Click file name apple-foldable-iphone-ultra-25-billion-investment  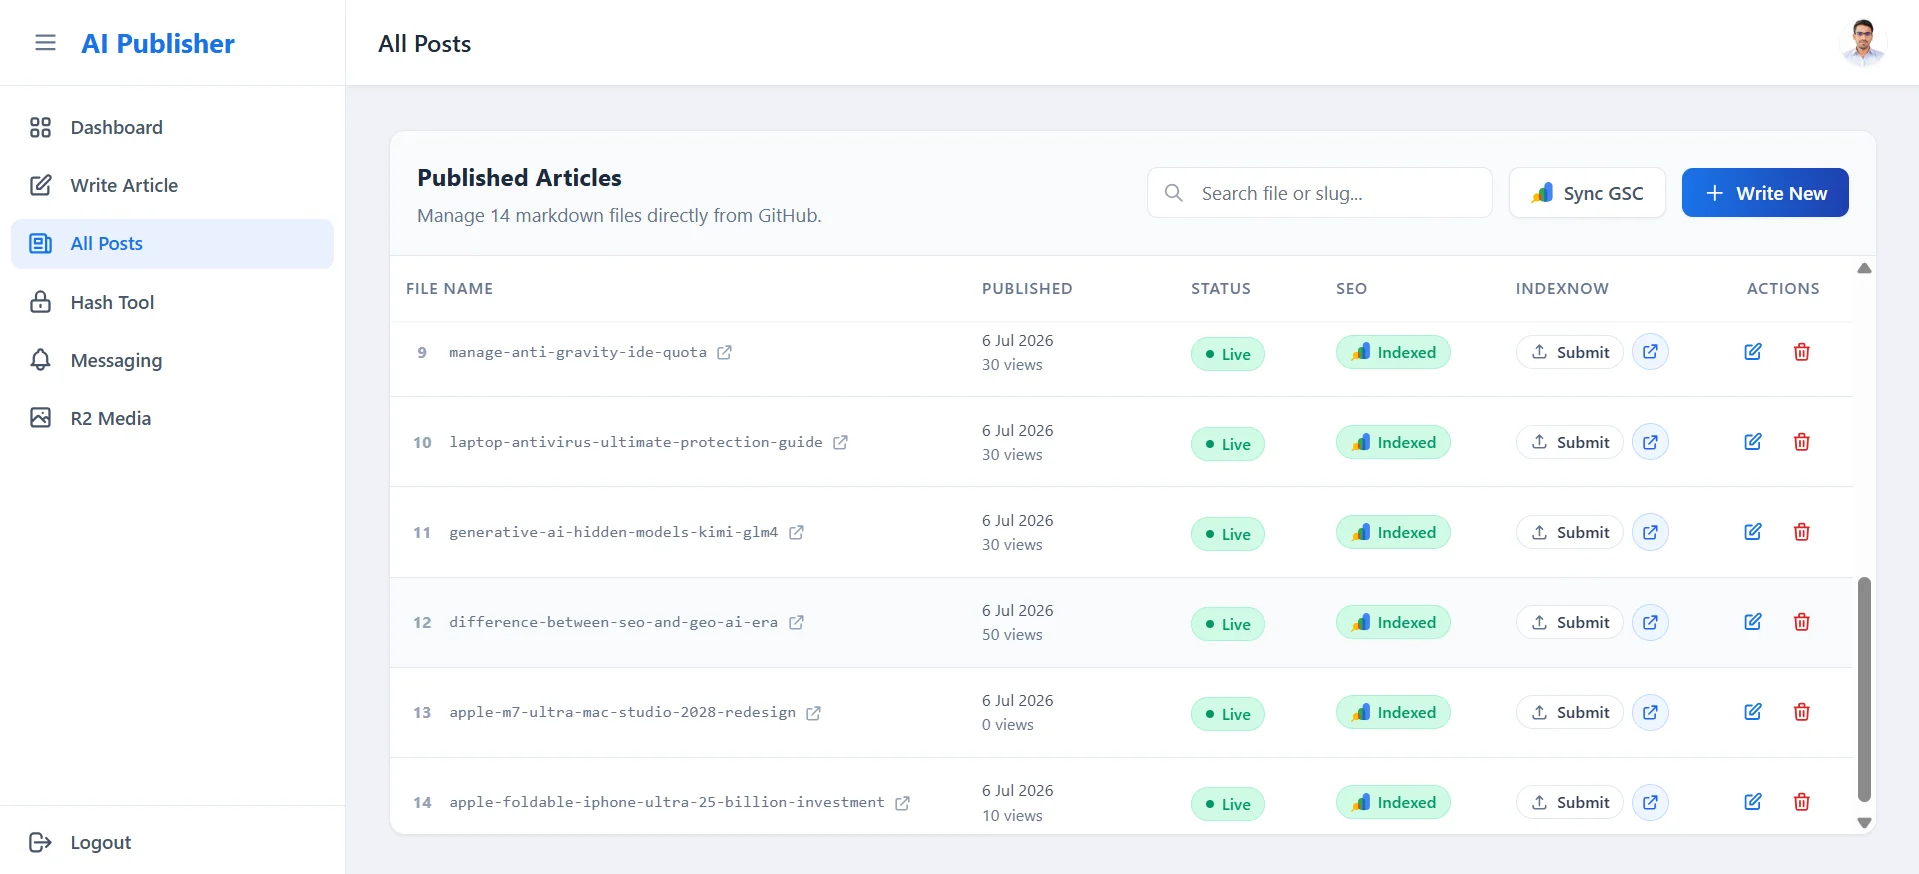click(667, 802)
